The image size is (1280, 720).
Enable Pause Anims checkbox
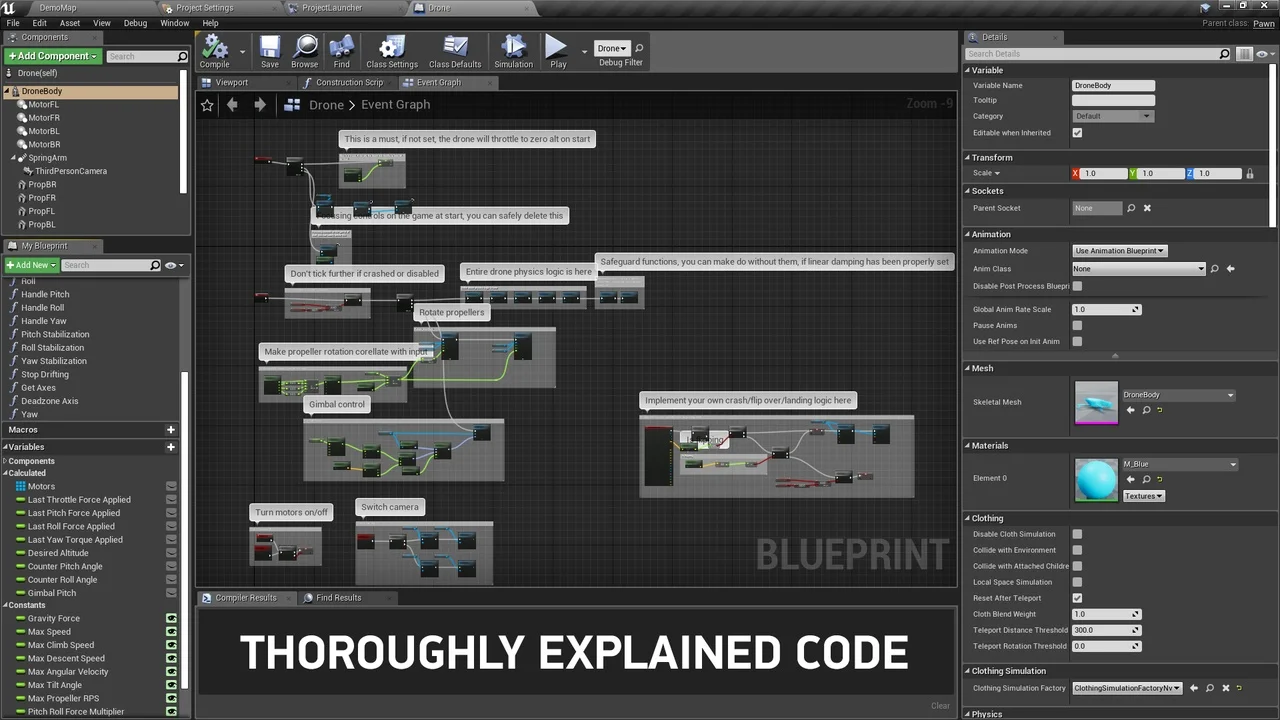pos(1077,325)
